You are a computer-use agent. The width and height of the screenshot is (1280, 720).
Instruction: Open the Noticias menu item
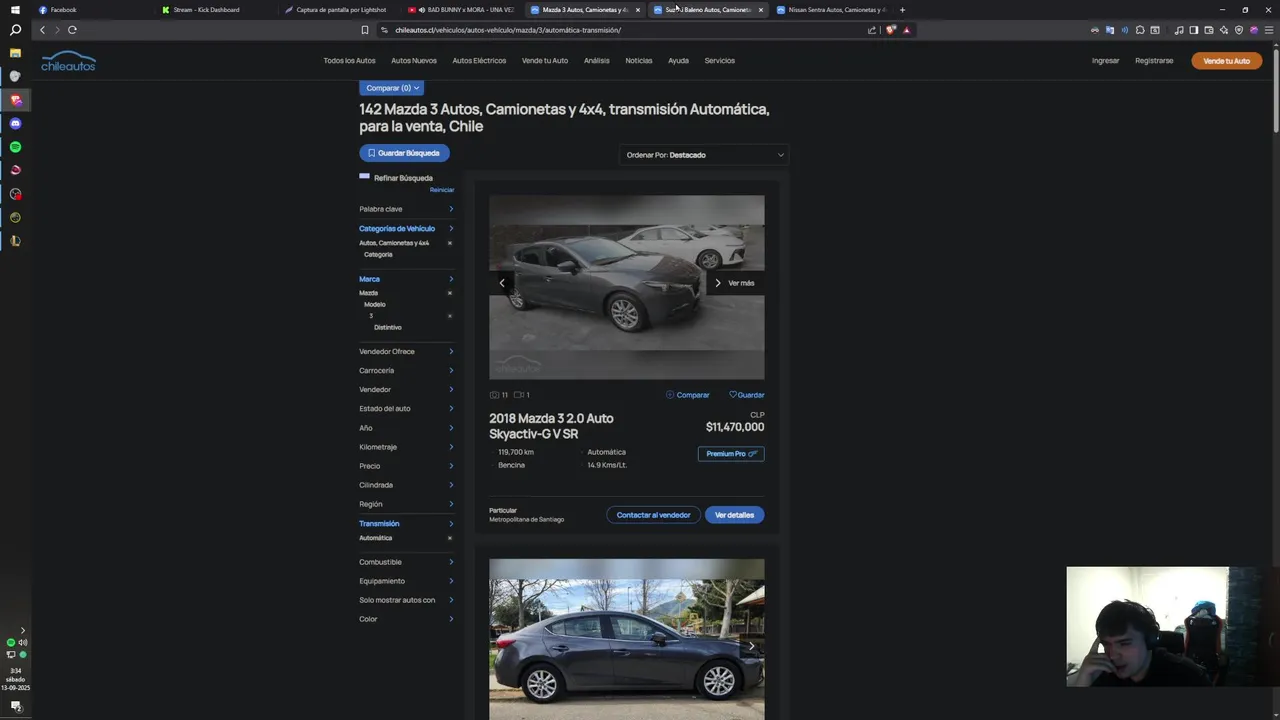click(x=639, y=61)
